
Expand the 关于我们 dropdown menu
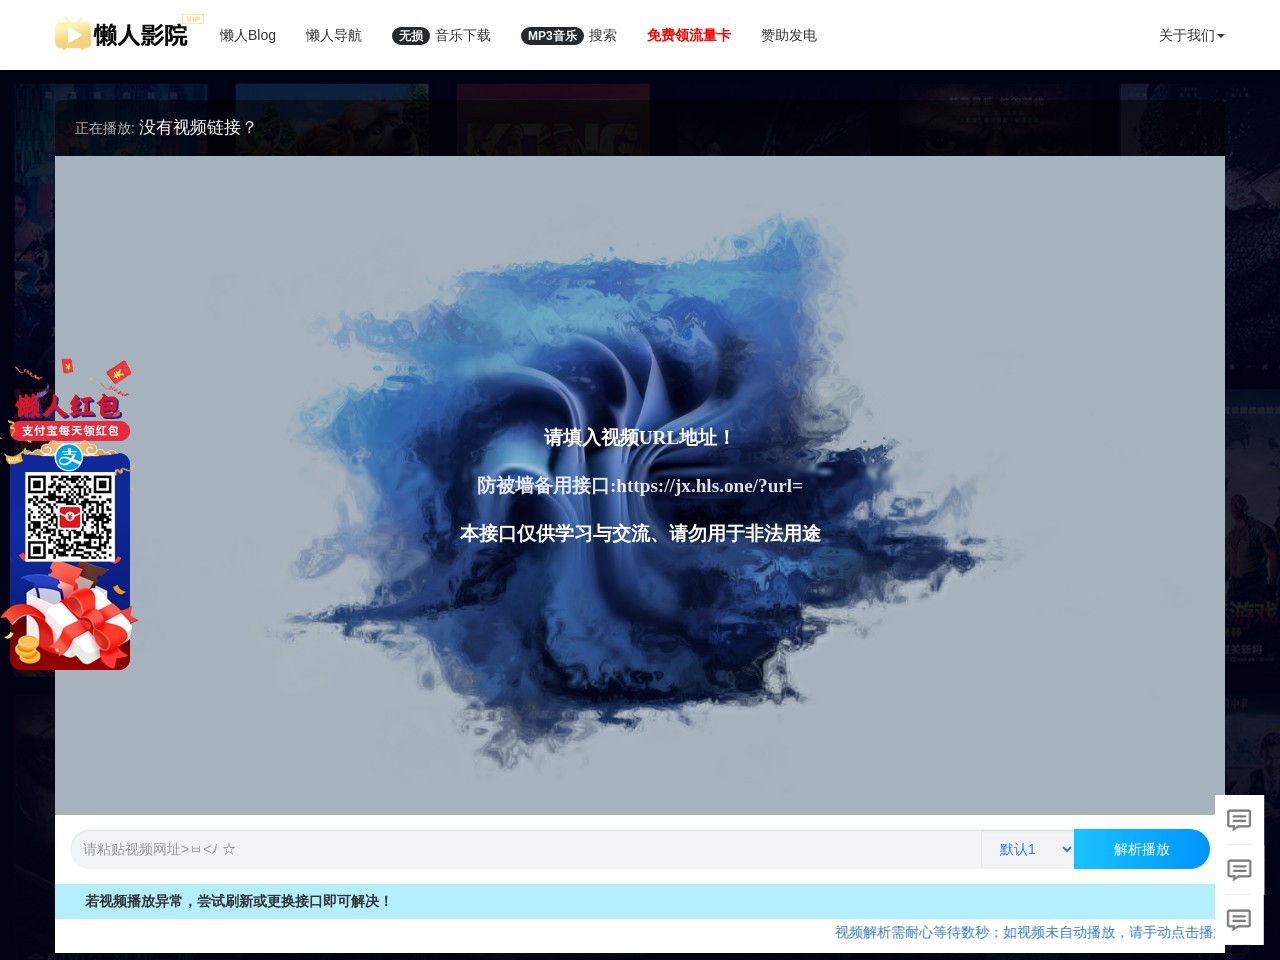[x=1191, y=35]
